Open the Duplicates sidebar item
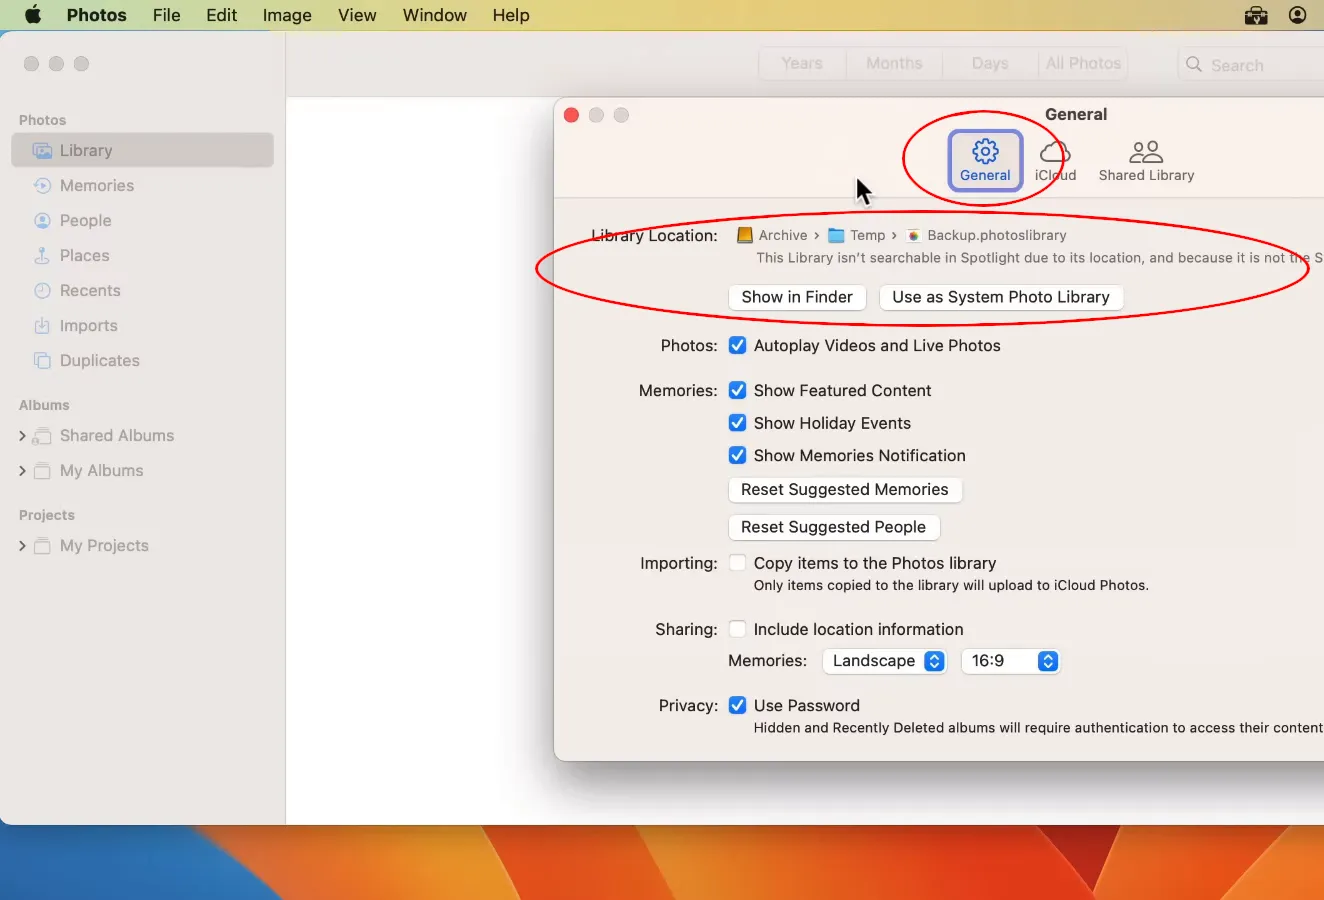 (99, 361)
